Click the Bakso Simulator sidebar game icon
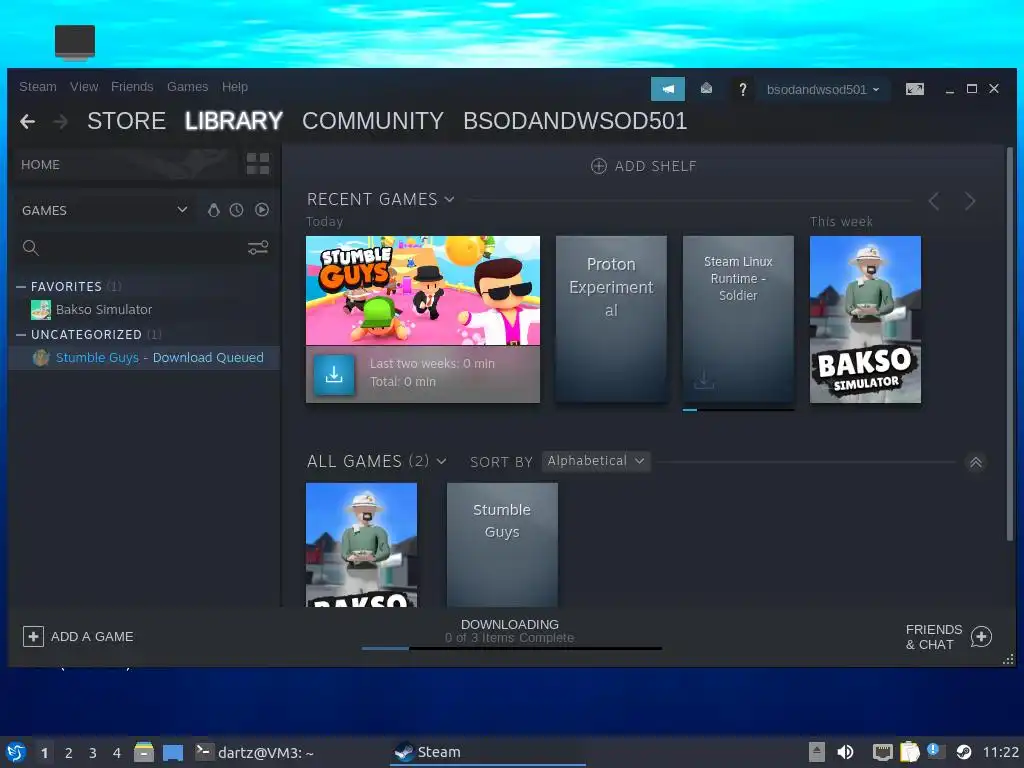This screenshot has height=768, width=1024. (40, 310)
